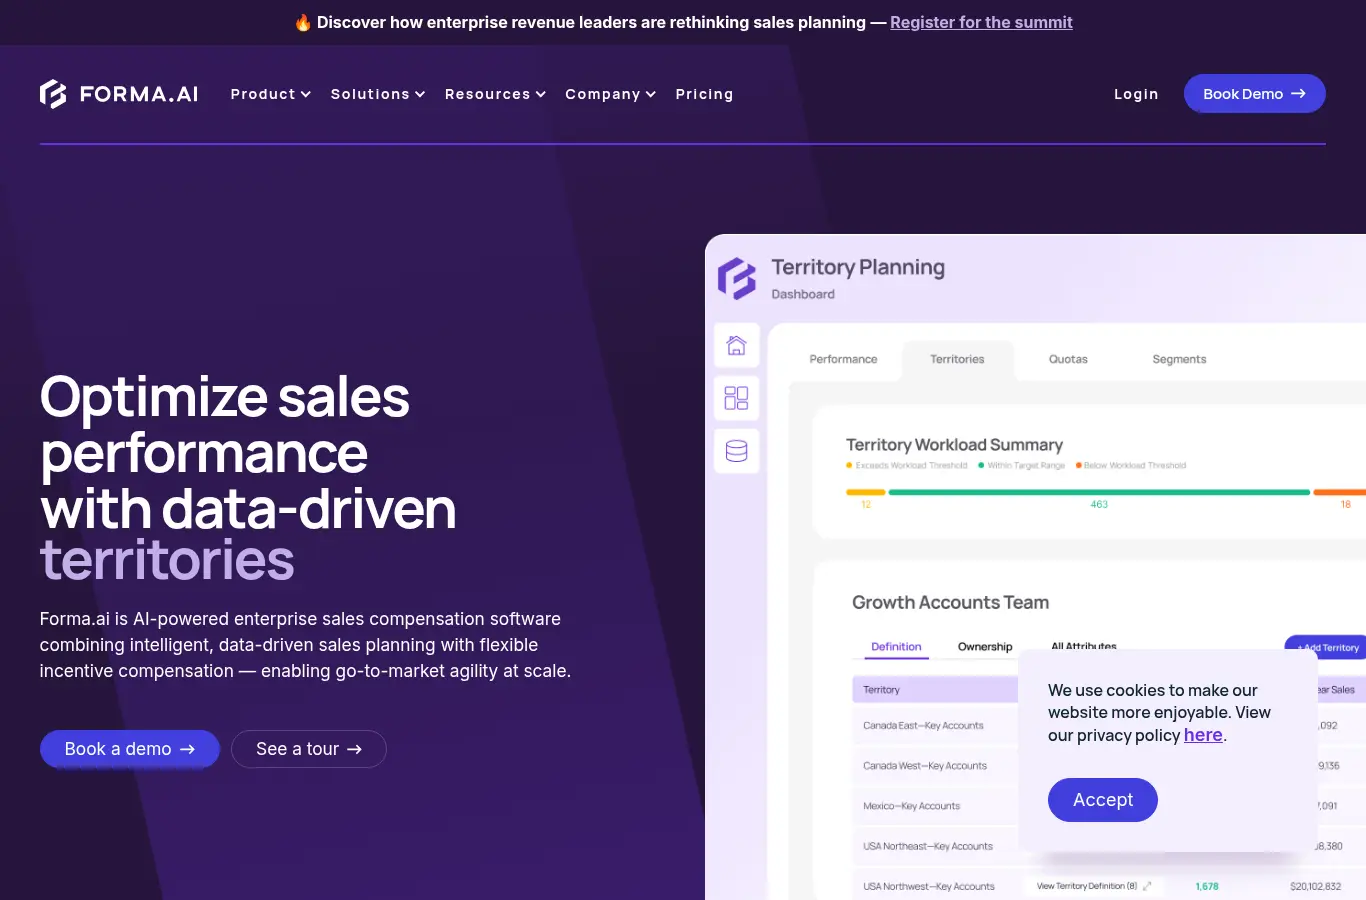Switch to the Ownership tab

tap(985, 647)
